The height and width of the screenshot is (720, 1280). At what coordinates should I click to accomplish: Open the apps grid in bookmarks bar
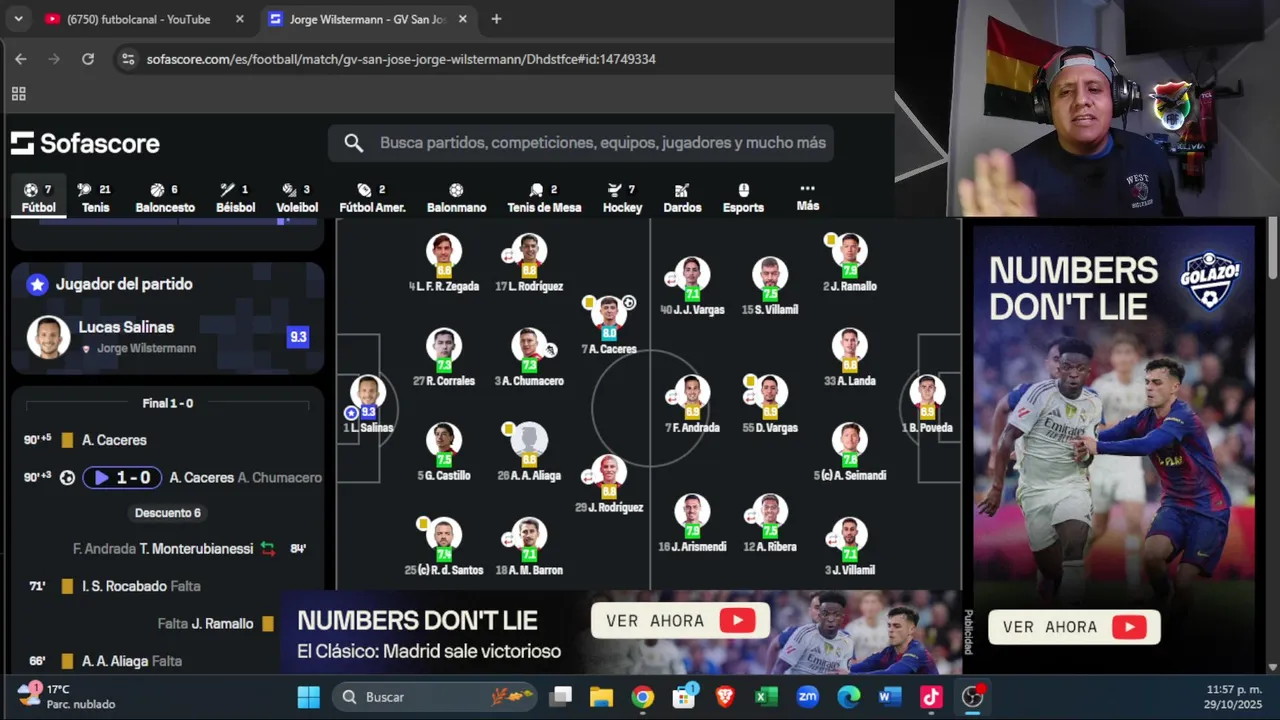tap(18, 94)
